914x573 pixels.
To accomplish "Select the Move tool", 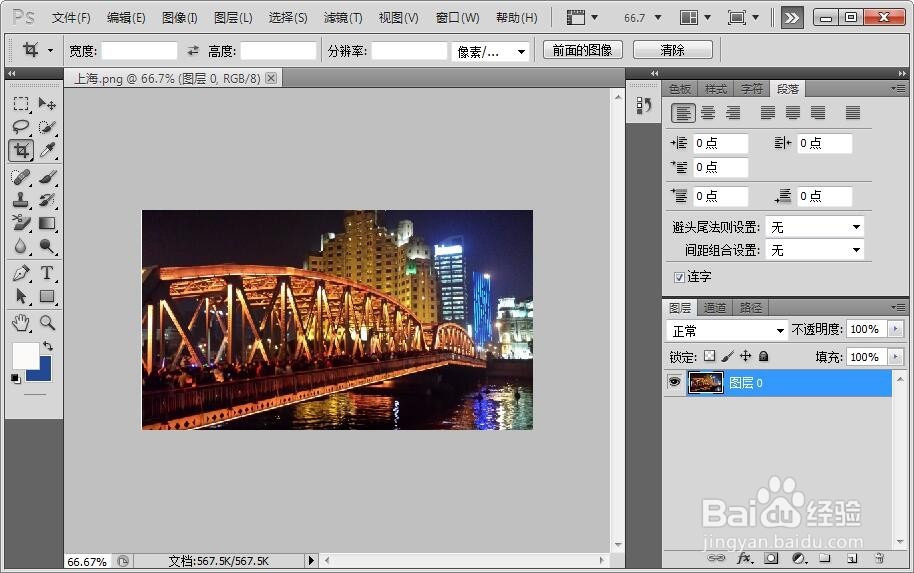I will (47, 104).
